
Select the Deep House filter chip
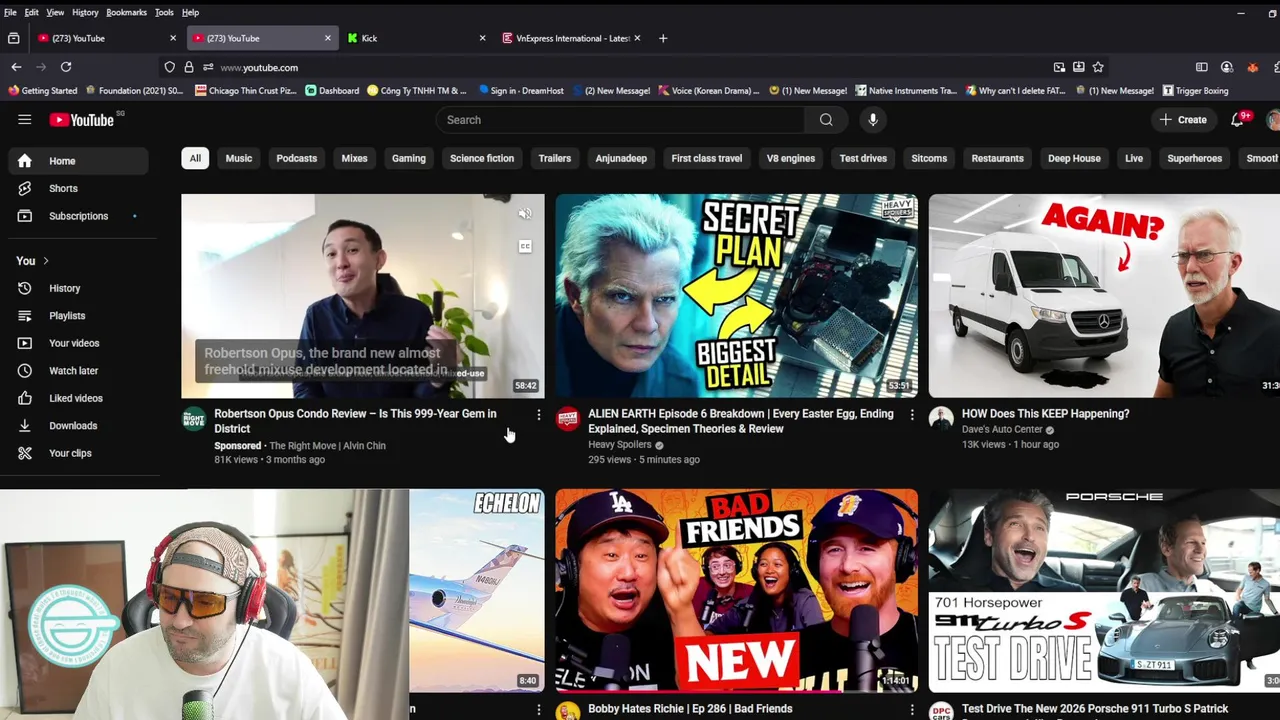pyautogui.click(x=1074, y=158)
